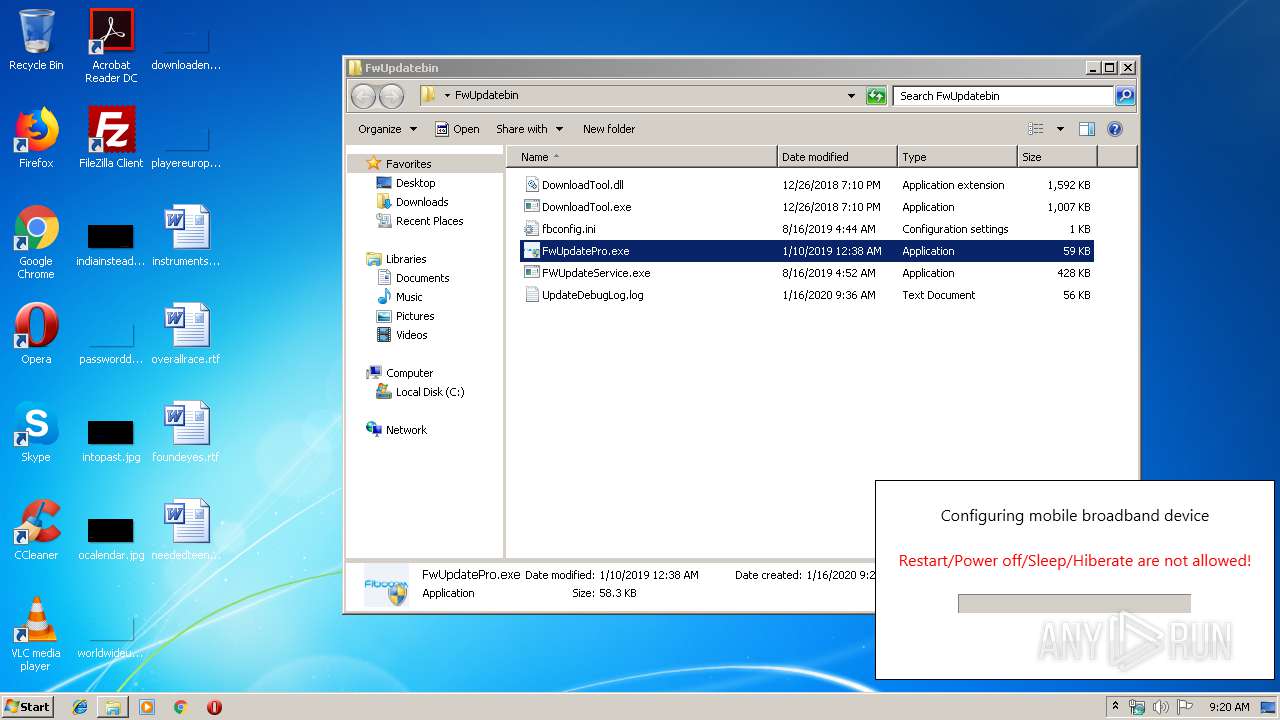Select the foundeyes.rtf desktop file

(x=186, y=432)
